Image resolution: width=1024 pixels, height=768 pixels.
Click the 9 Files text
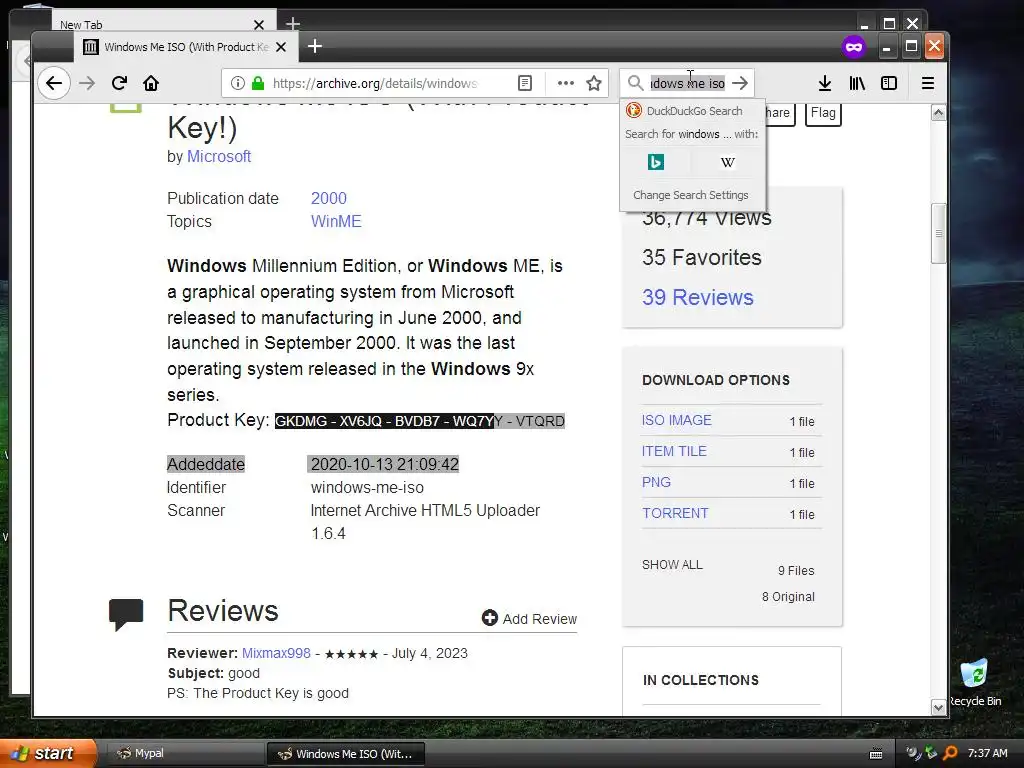(796, 571)
